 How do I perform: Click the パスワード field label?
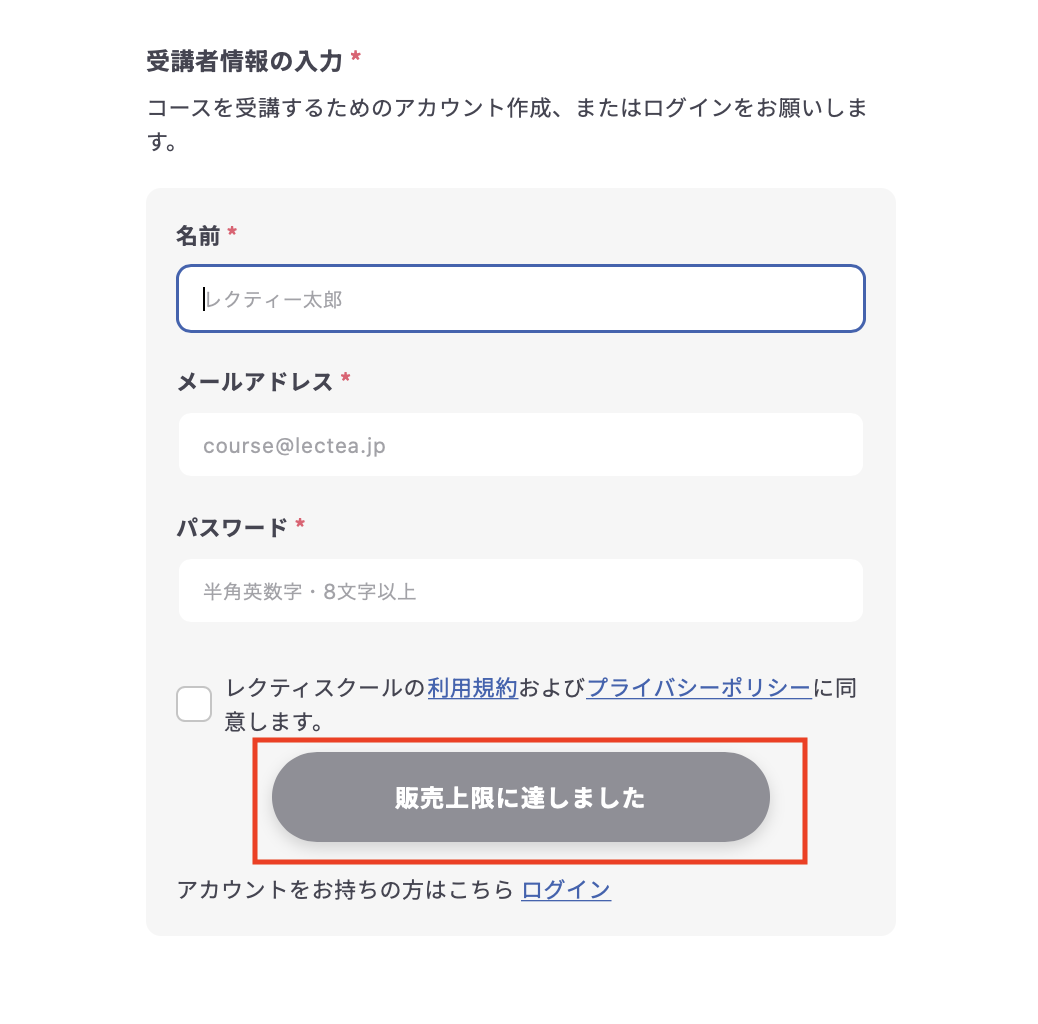pos(232,527)
